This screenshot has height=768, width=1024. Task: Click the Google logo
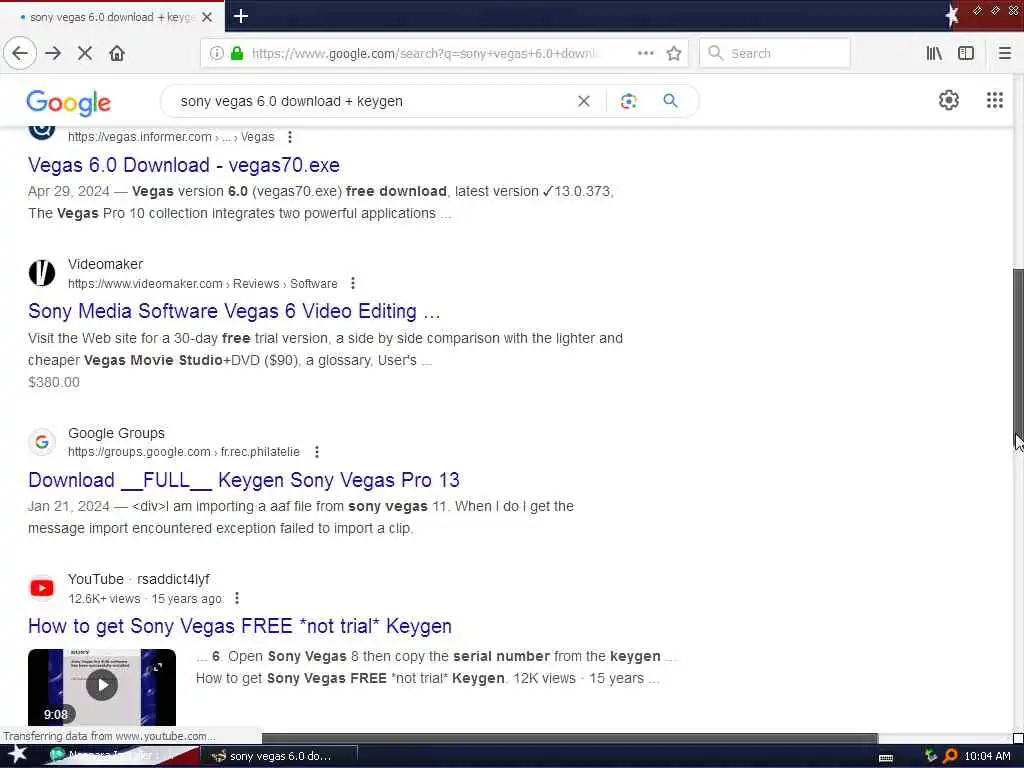[69, 103]
